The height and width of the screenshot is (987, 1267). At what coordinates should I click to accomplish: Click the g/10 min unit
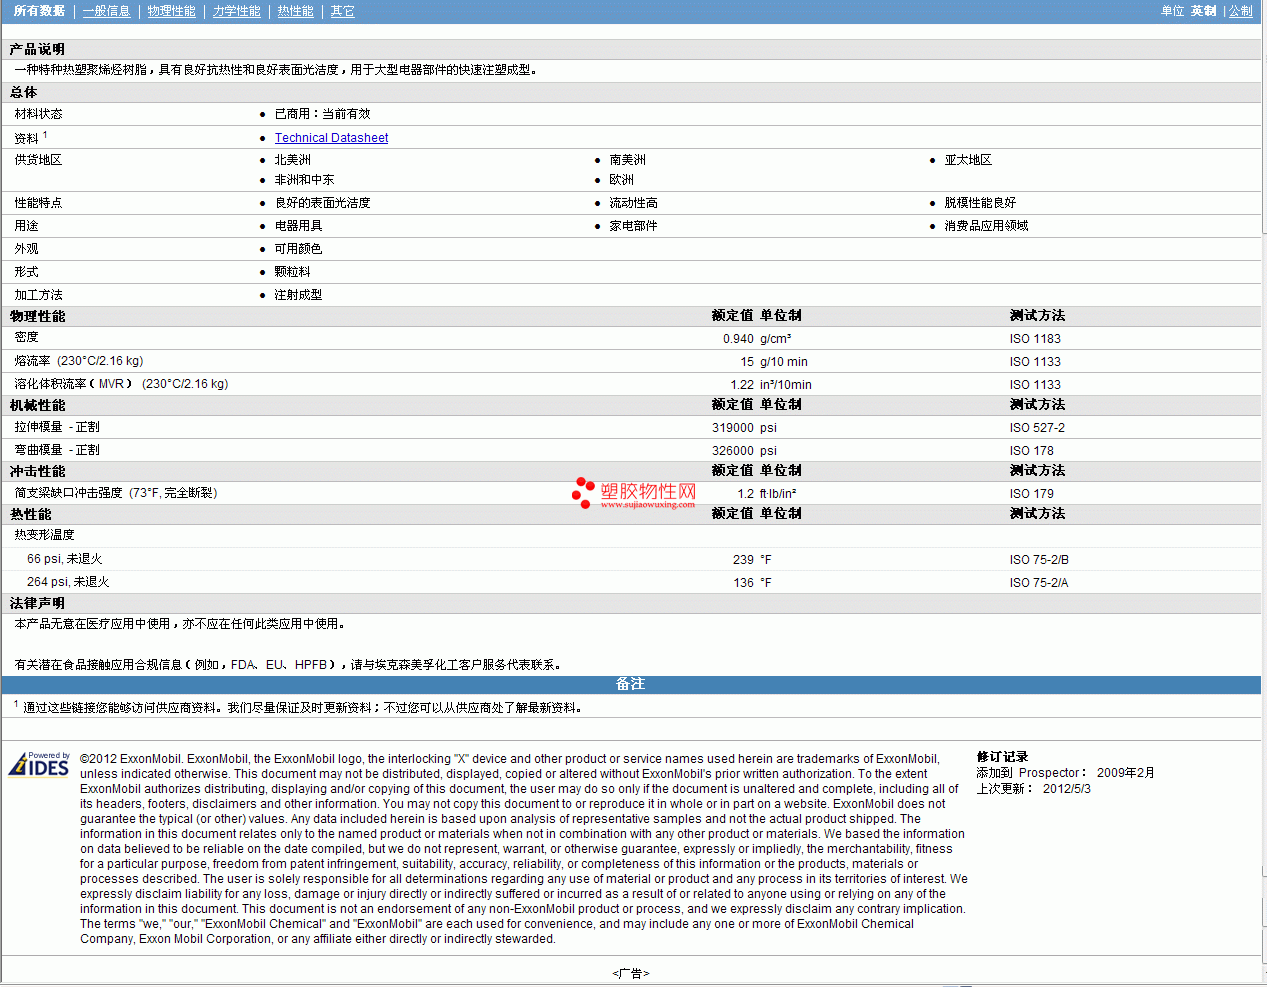(784, 362)
